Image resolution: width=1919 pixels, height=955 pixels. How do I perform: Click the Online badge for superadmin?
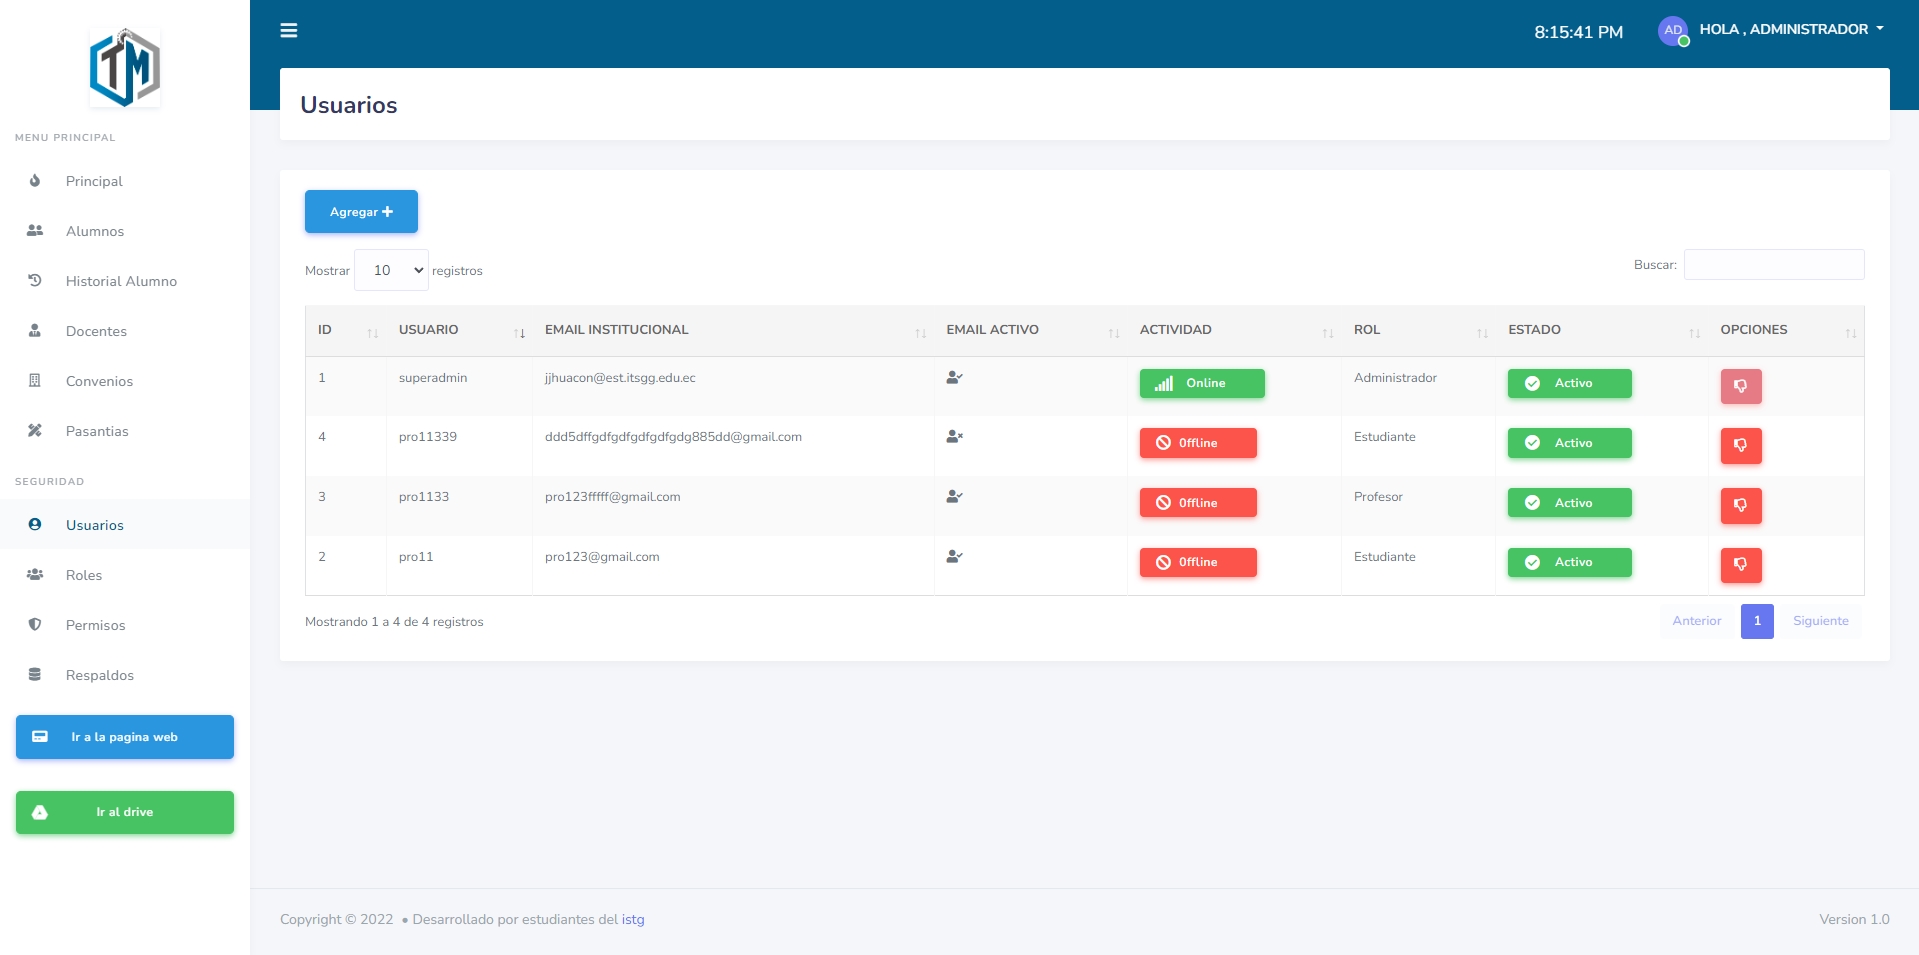[x=1202, y=384]
